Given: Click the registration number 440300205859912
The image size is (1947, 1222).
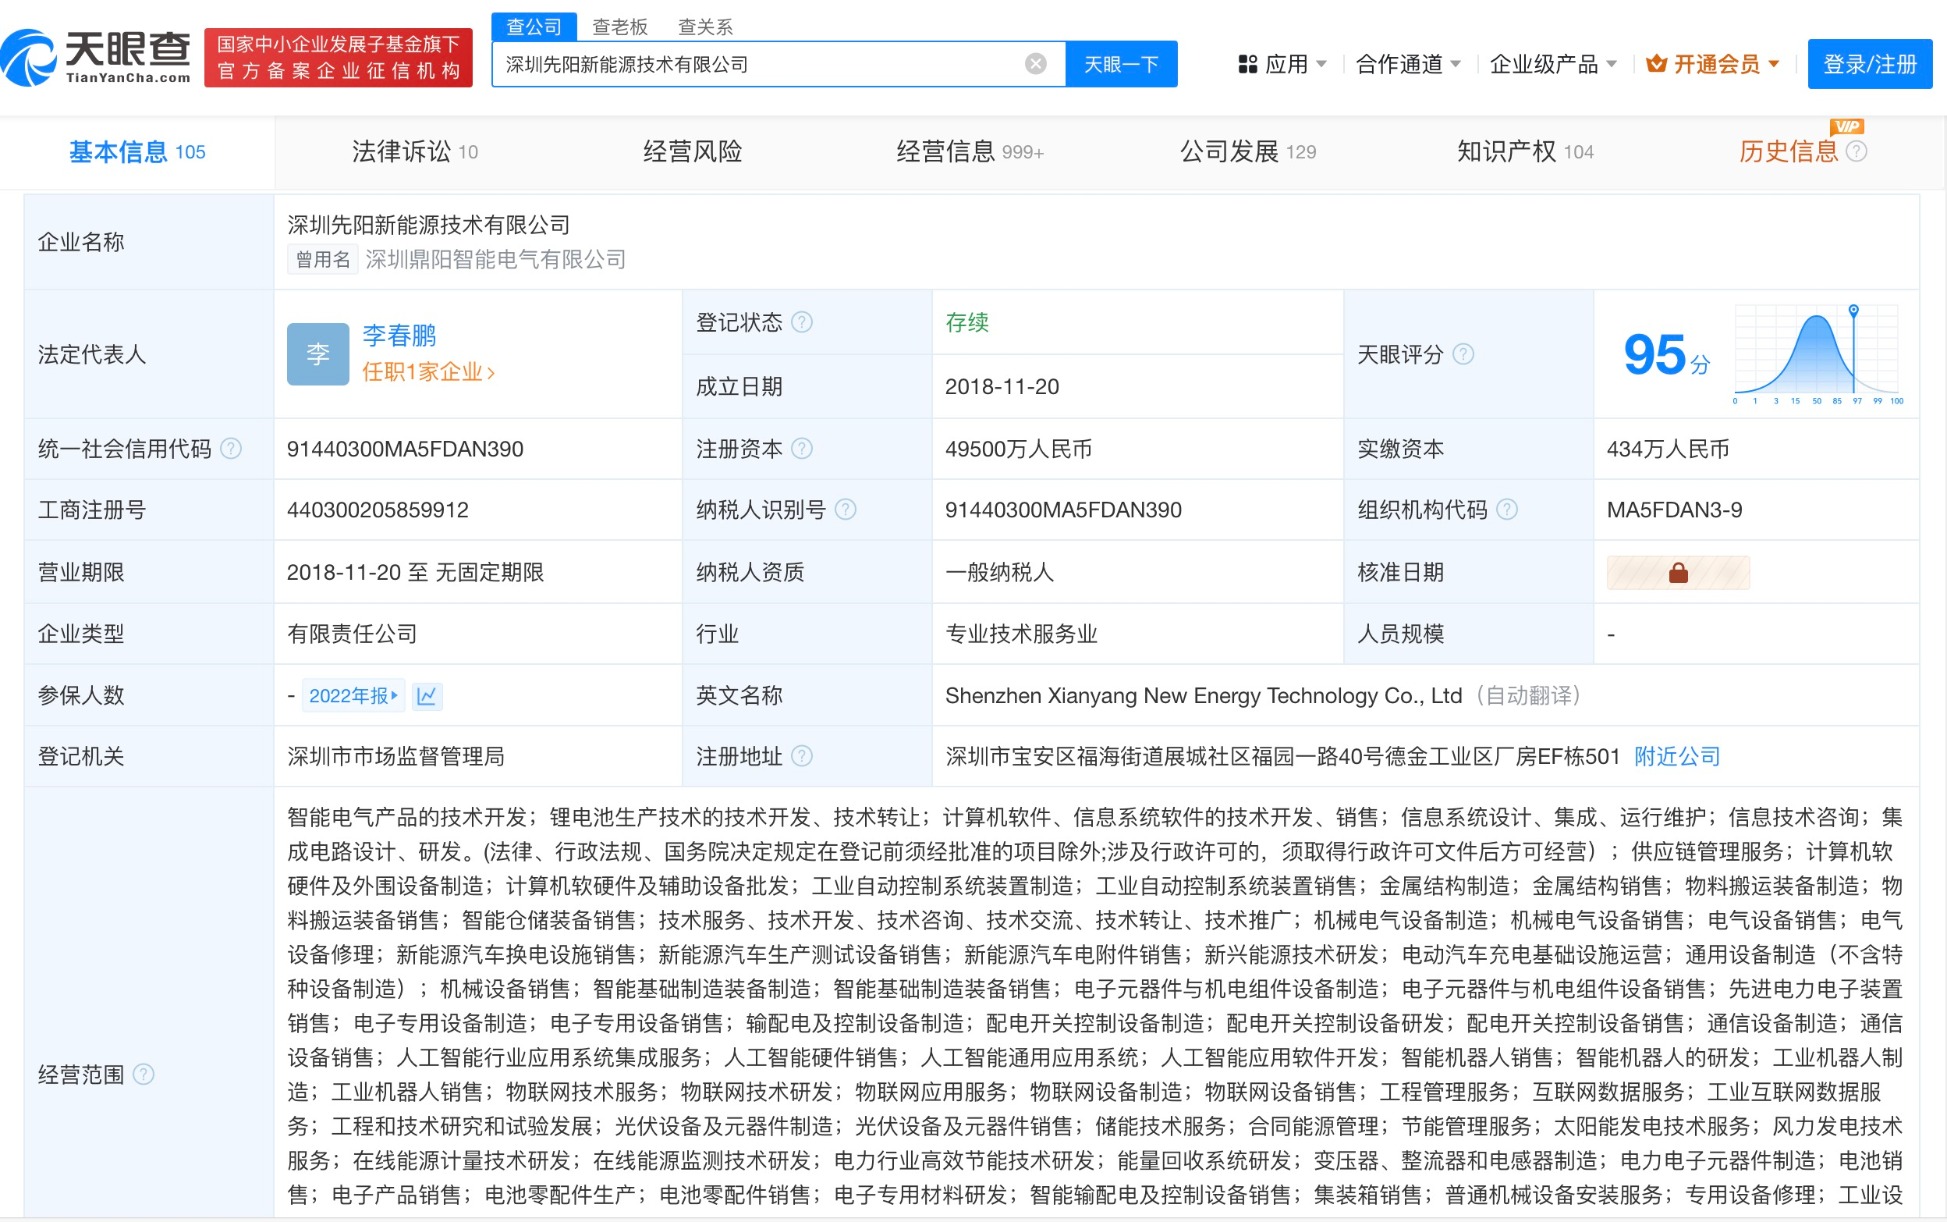Looking at the screenshot, I should click(378, 510).
